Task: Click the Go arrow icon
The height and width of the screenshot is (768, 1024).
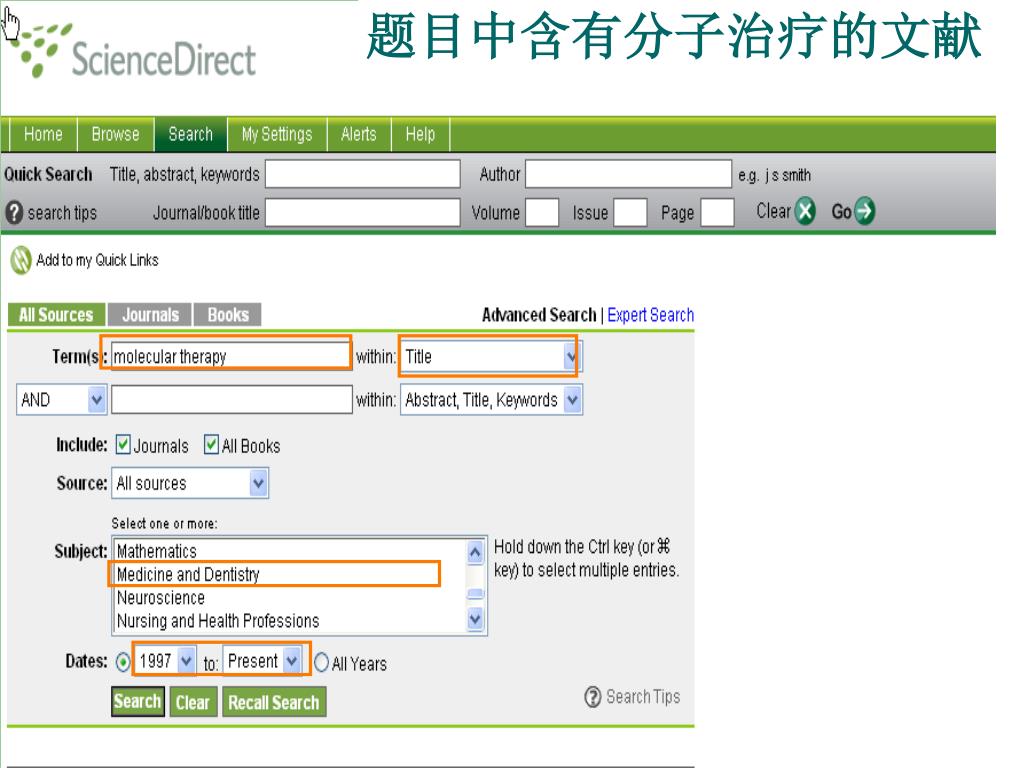Action: click(x=864, y=211)
